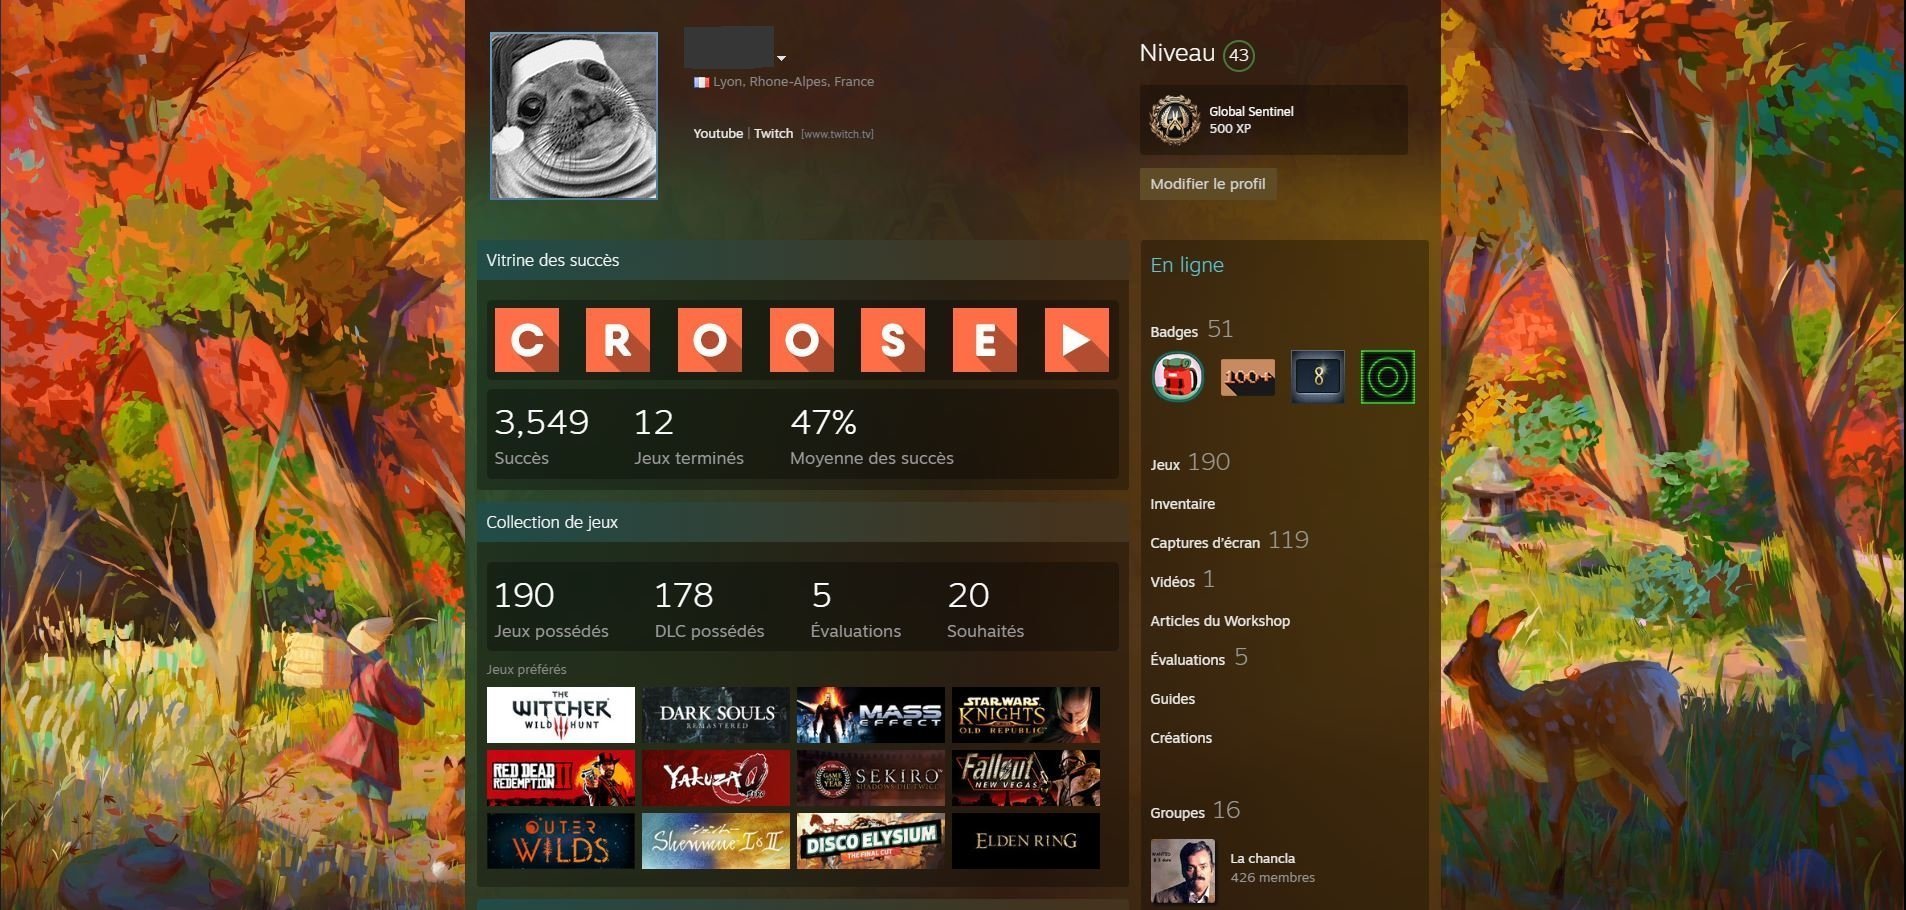Open the Guides link
This screenshot has height=910, width=1906.
click(1173, 699)
